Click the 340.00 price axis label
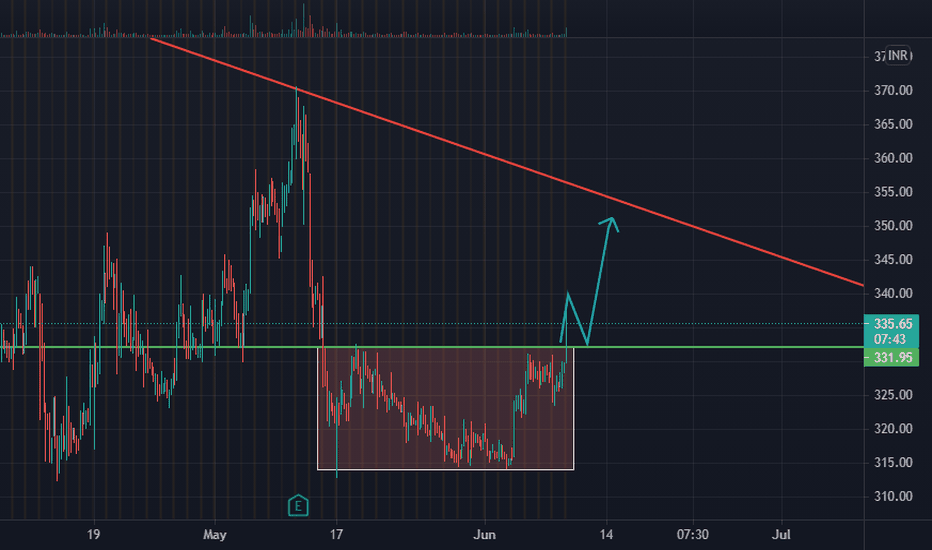 coord(893,293)
